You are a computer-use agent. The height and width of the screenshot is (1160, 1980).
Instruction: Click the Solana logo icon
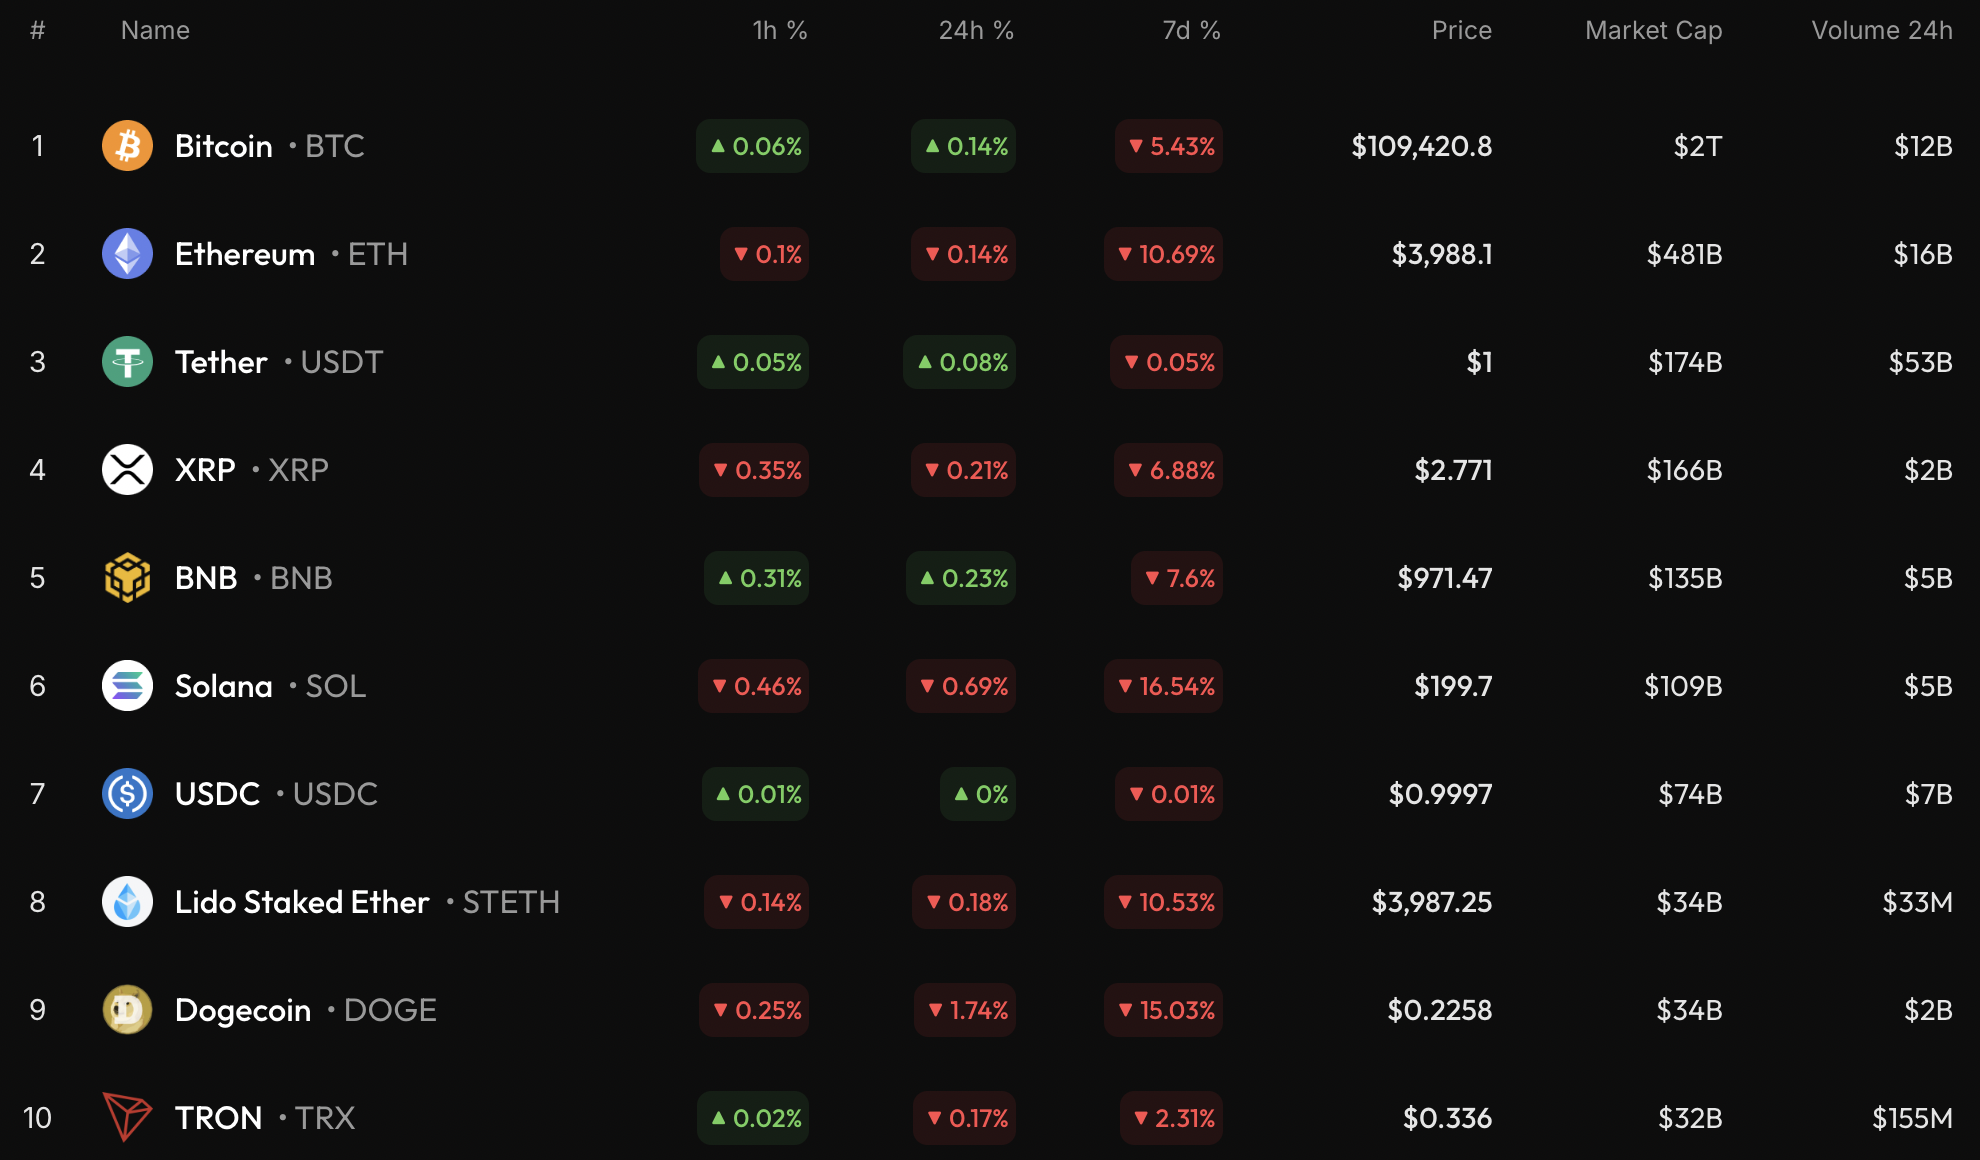click(x=127, y=686)
